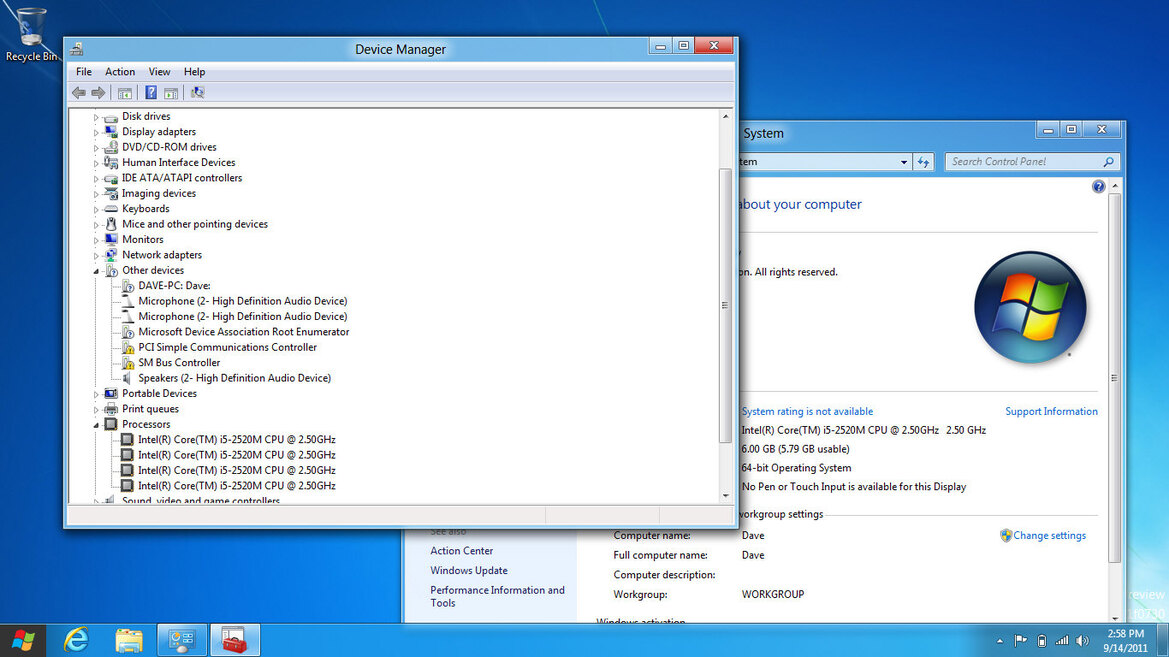The height and width of the screenshot is (657, 1169).
Task: Open Performance Information and Tools link
Action: coord(497,596)
